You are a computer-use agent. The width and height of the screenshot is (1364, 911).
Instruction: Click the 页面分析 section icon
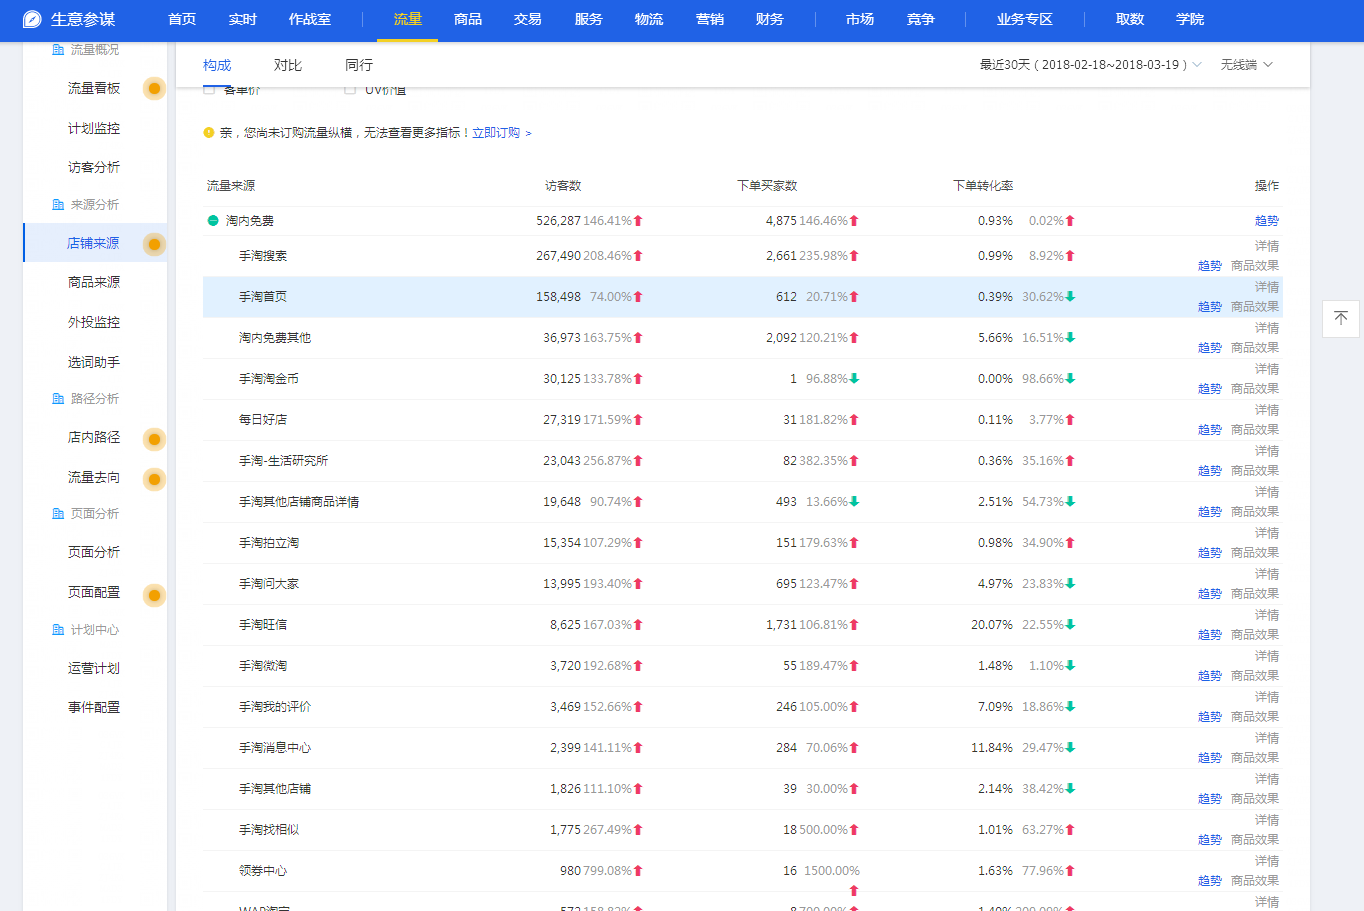coord(58,513)
